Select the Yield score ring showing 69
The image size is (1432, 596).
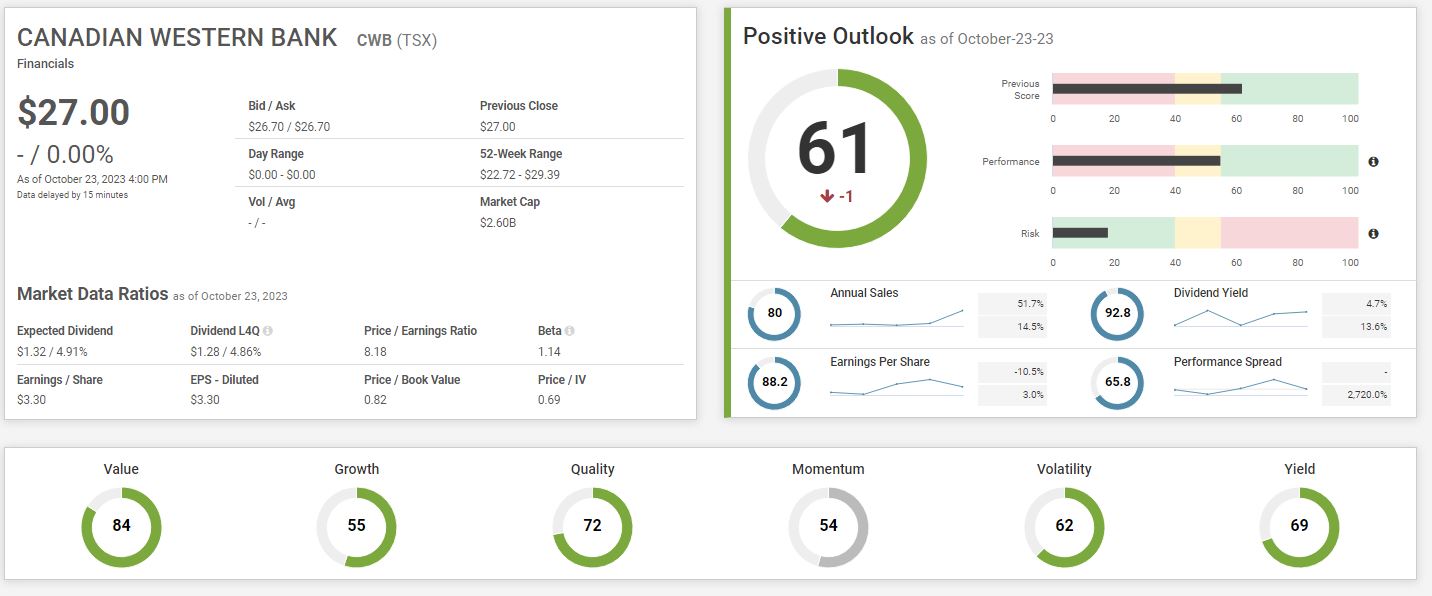click(x=1299, y=526)
